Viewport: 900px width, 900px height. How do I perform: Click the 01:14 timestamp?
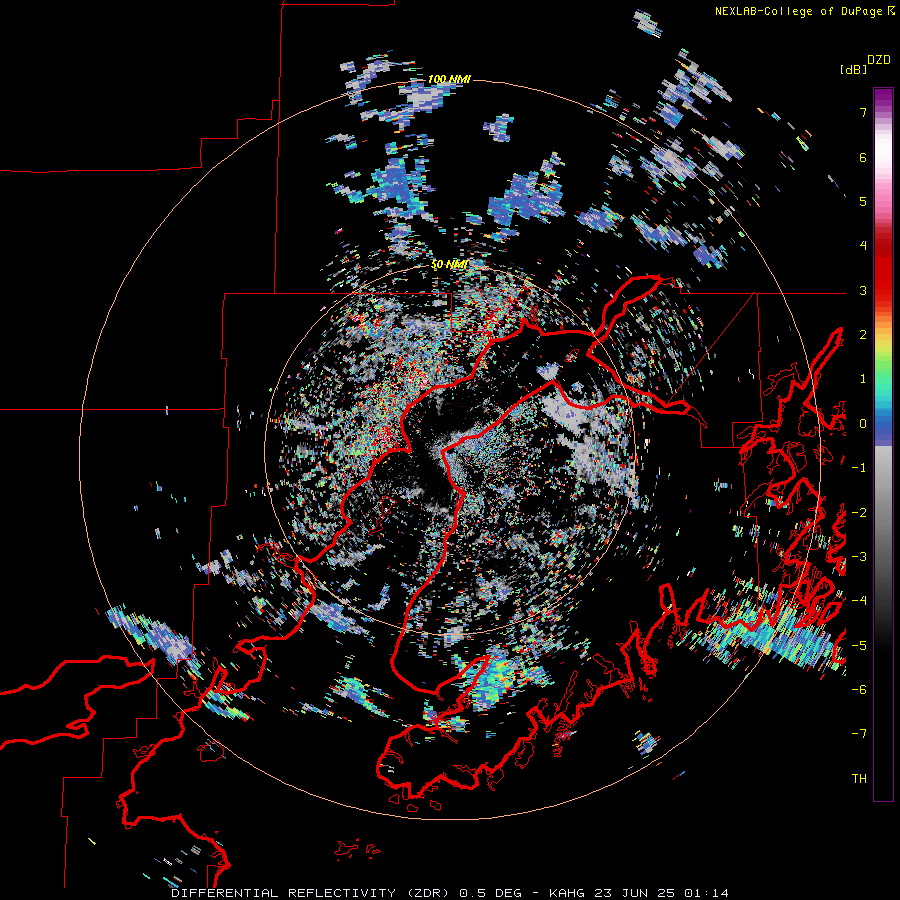pos(706,893)
